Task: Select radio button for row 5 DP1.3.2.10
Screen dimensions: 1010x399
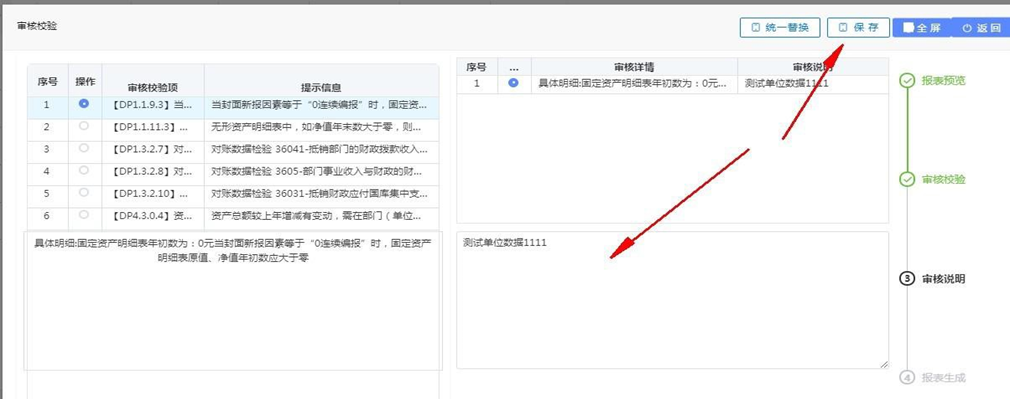Action: (x=84, y=192)
